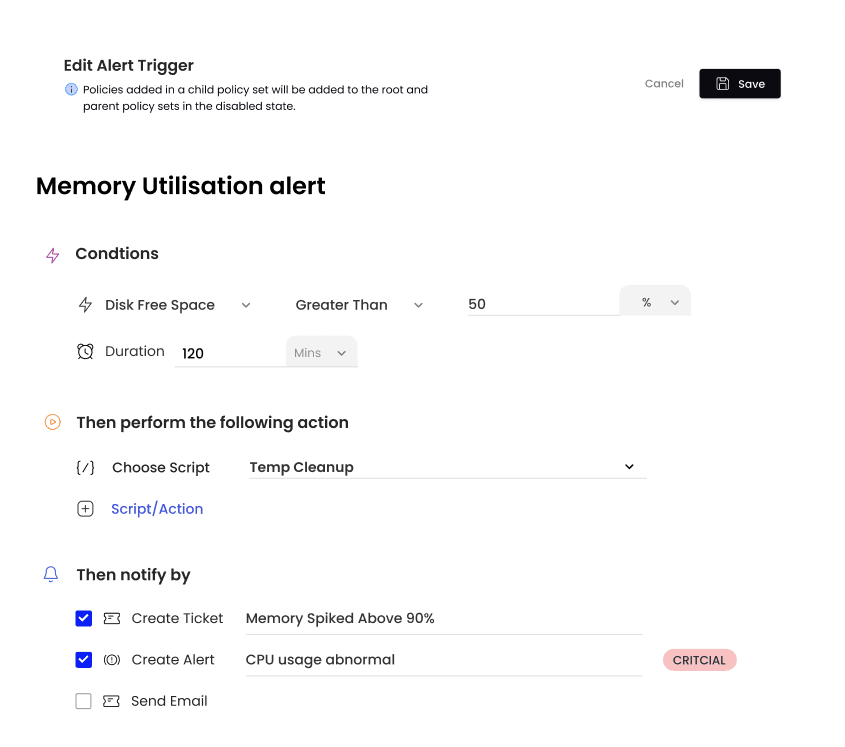The image size is (845, 747).
Task: Click the Create Alert label
Action: coord(173,660)
